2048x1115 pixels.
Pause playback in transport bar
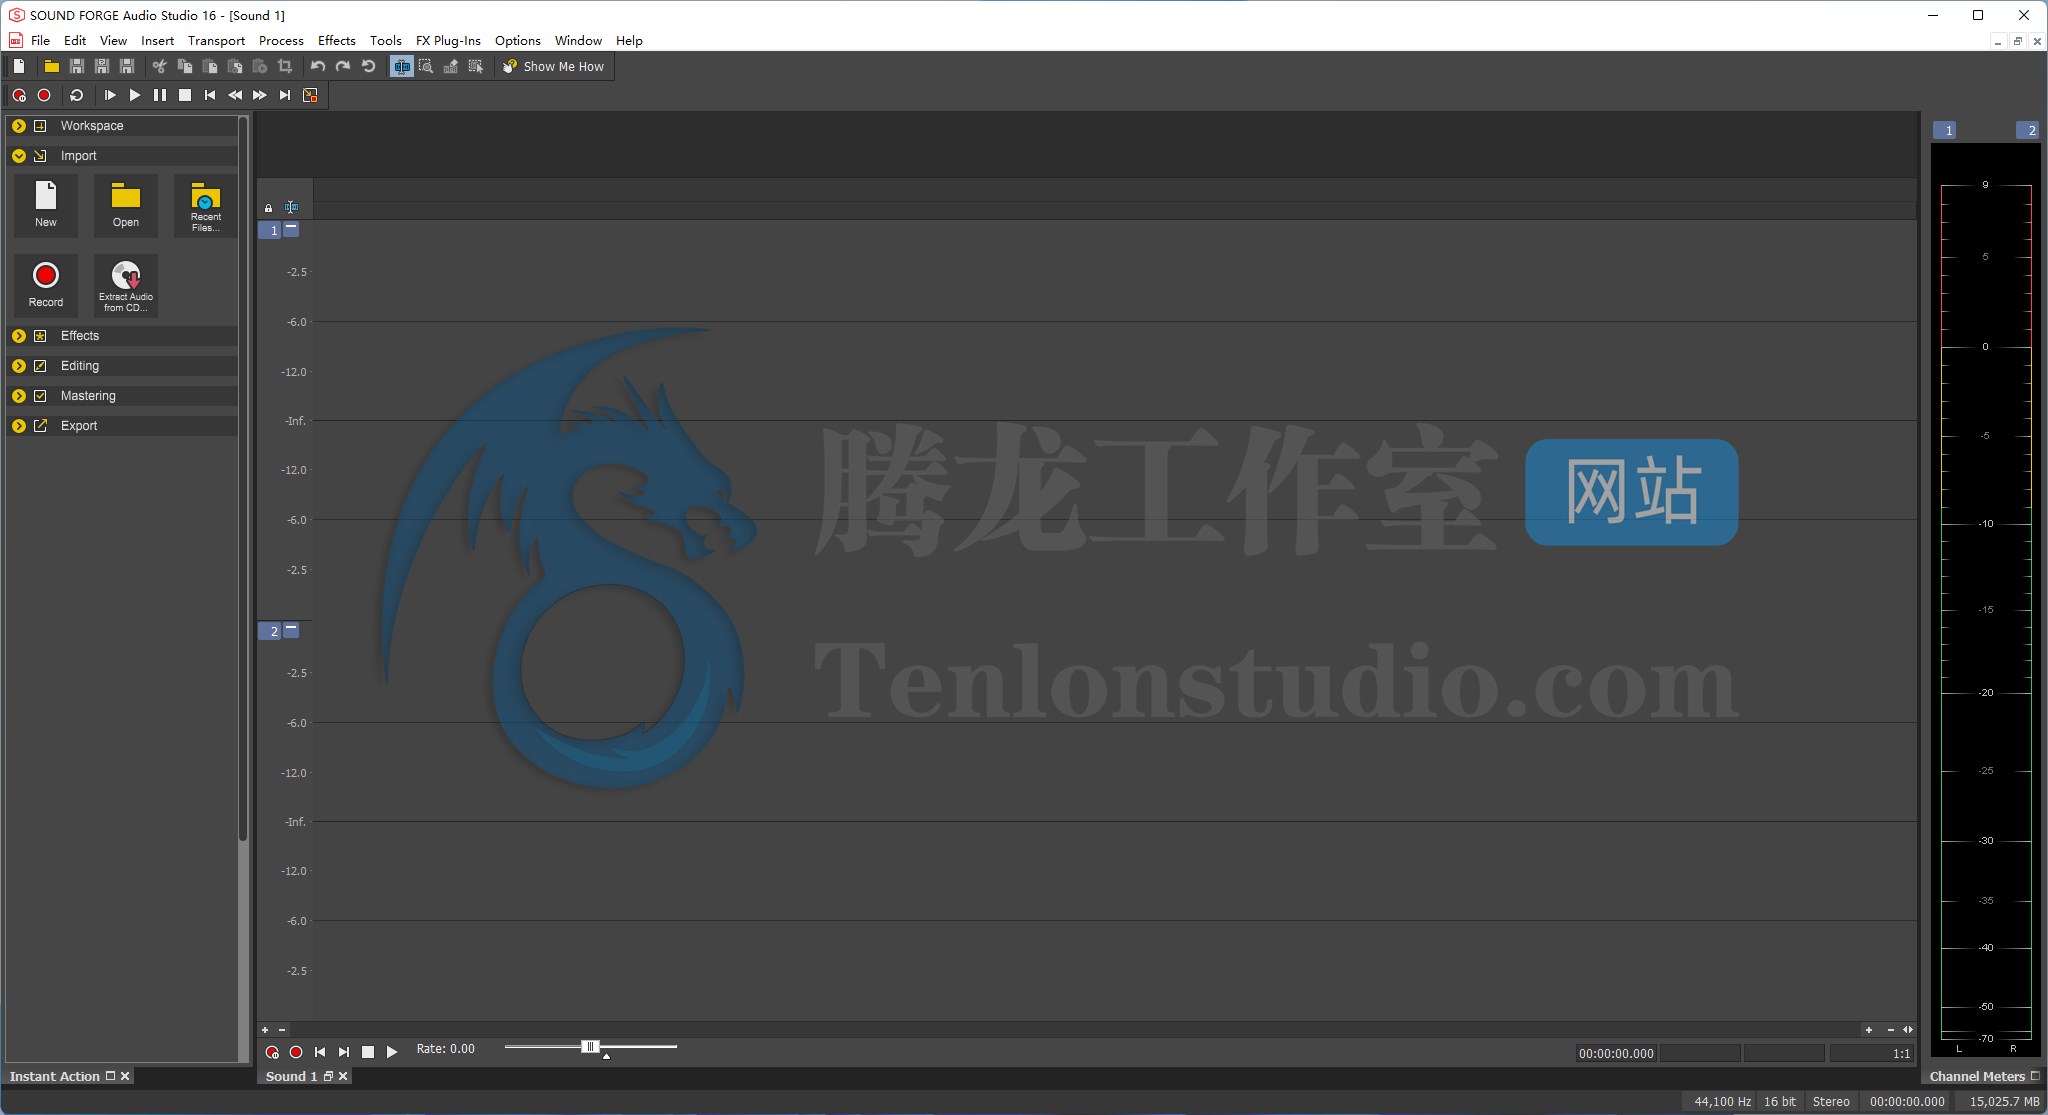tap(160, 95)
